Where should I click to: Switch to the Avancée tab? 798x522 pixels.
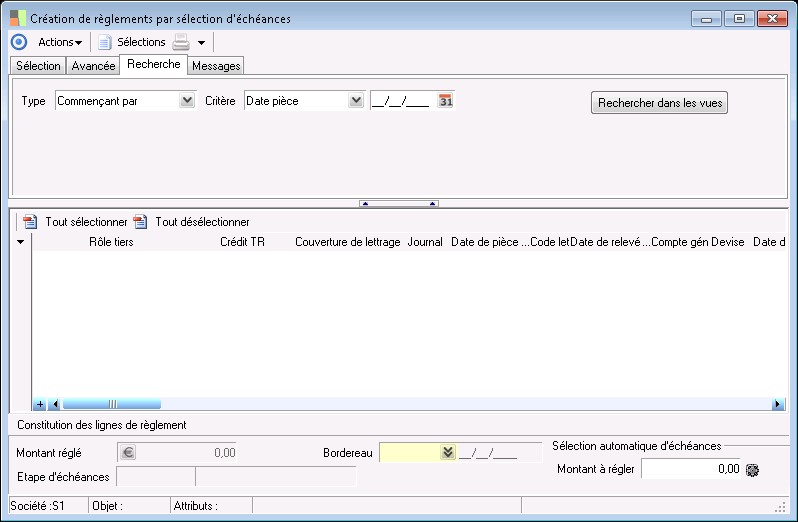click(93, 66)
